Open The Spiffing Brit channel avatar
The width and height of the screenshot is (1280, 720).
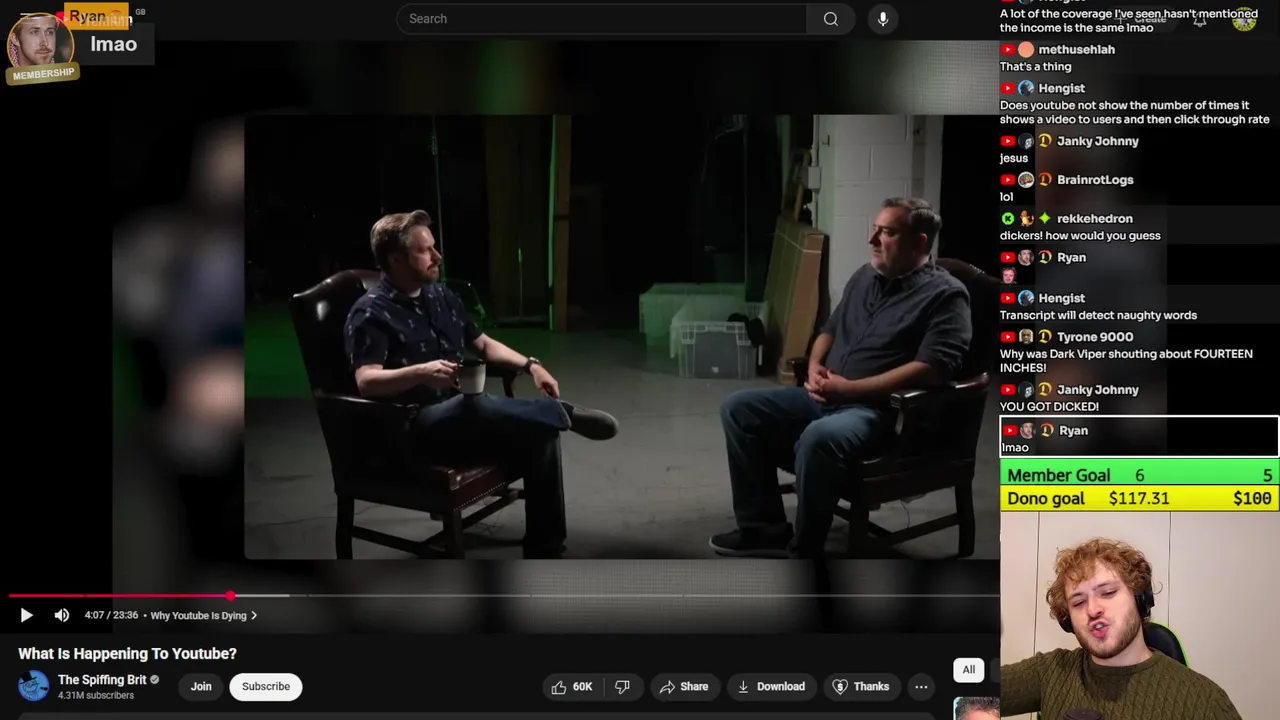[34, 686]
